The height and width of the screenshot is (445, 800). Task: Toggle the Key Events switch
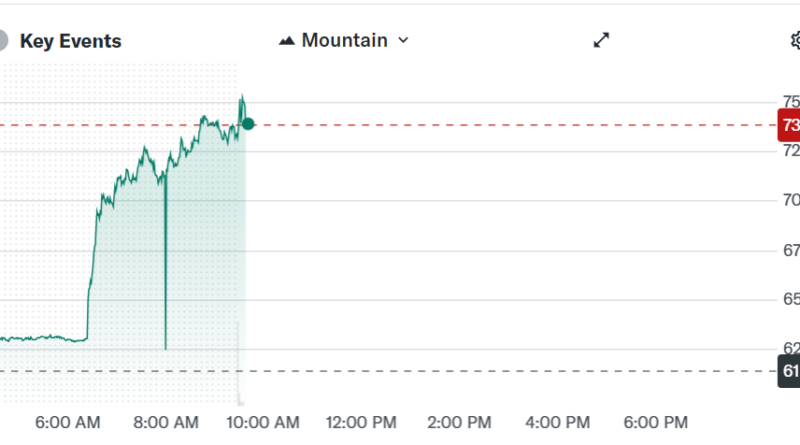[3, 41]
